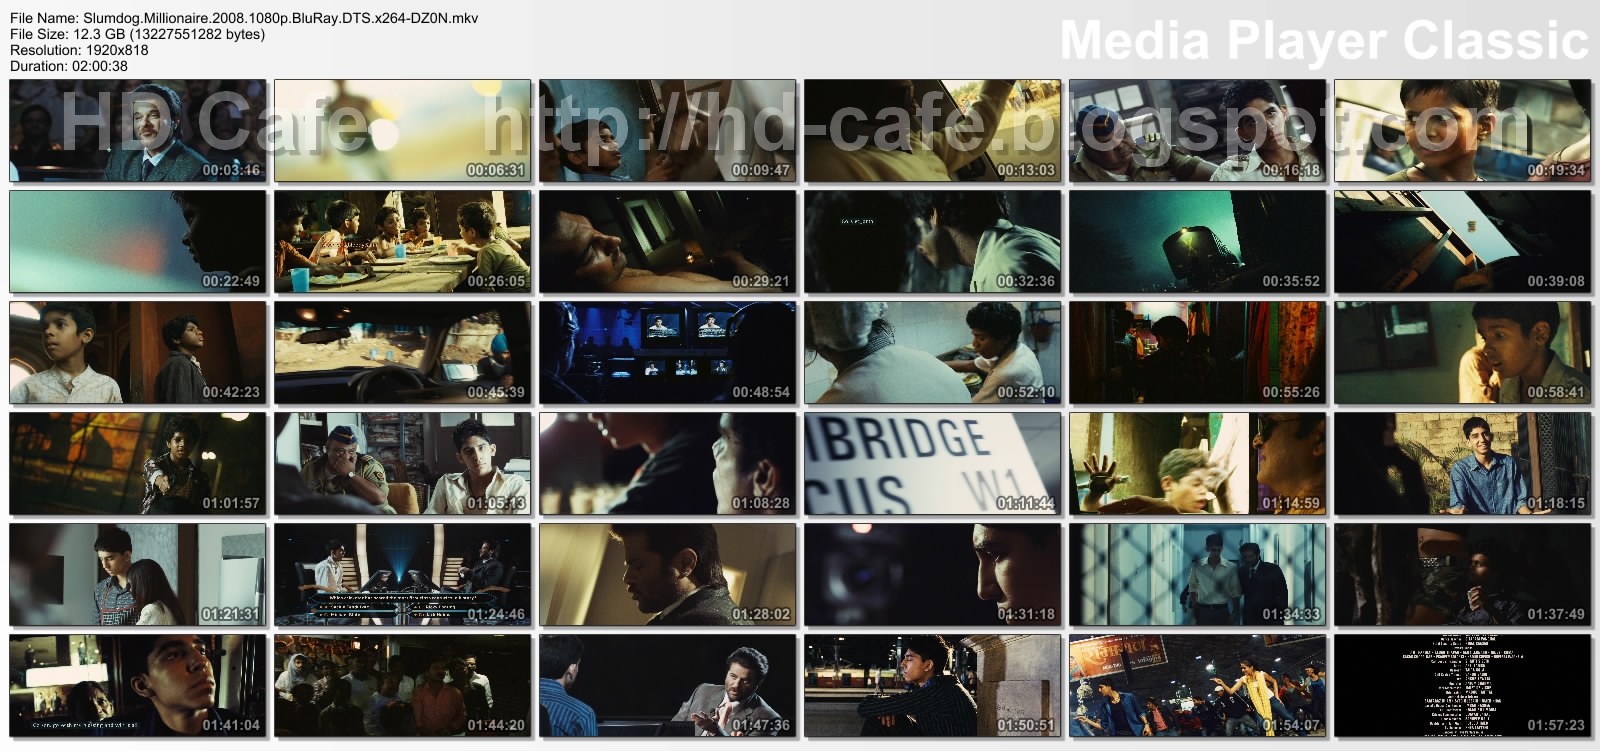Click the Media Player Classic title
The height and width of the screenshot is (751, 1600).
coord(1324,41)
